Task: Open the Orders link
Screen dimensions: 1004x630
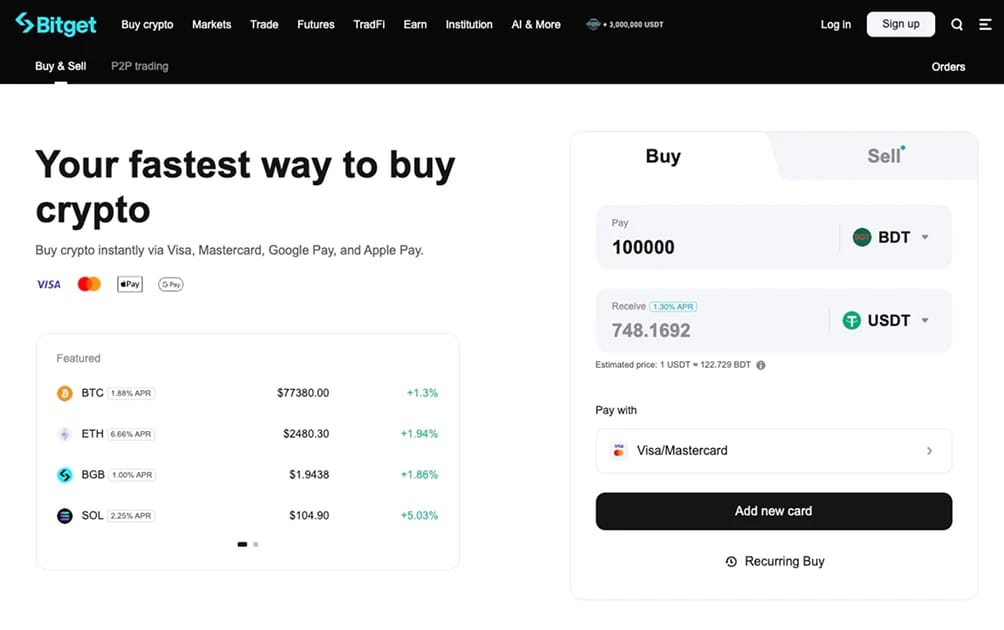Action: coord(948,67)
